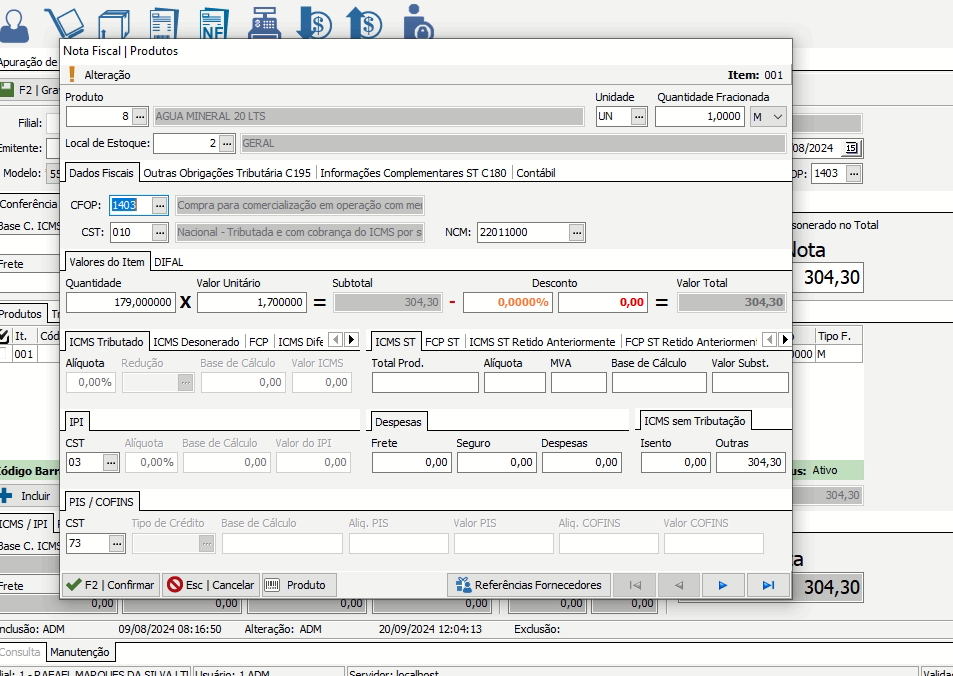This screenshot has height=676, width=953.
Task: Click the dollar down-arrow toolbar icon
Action: point(315,20)
